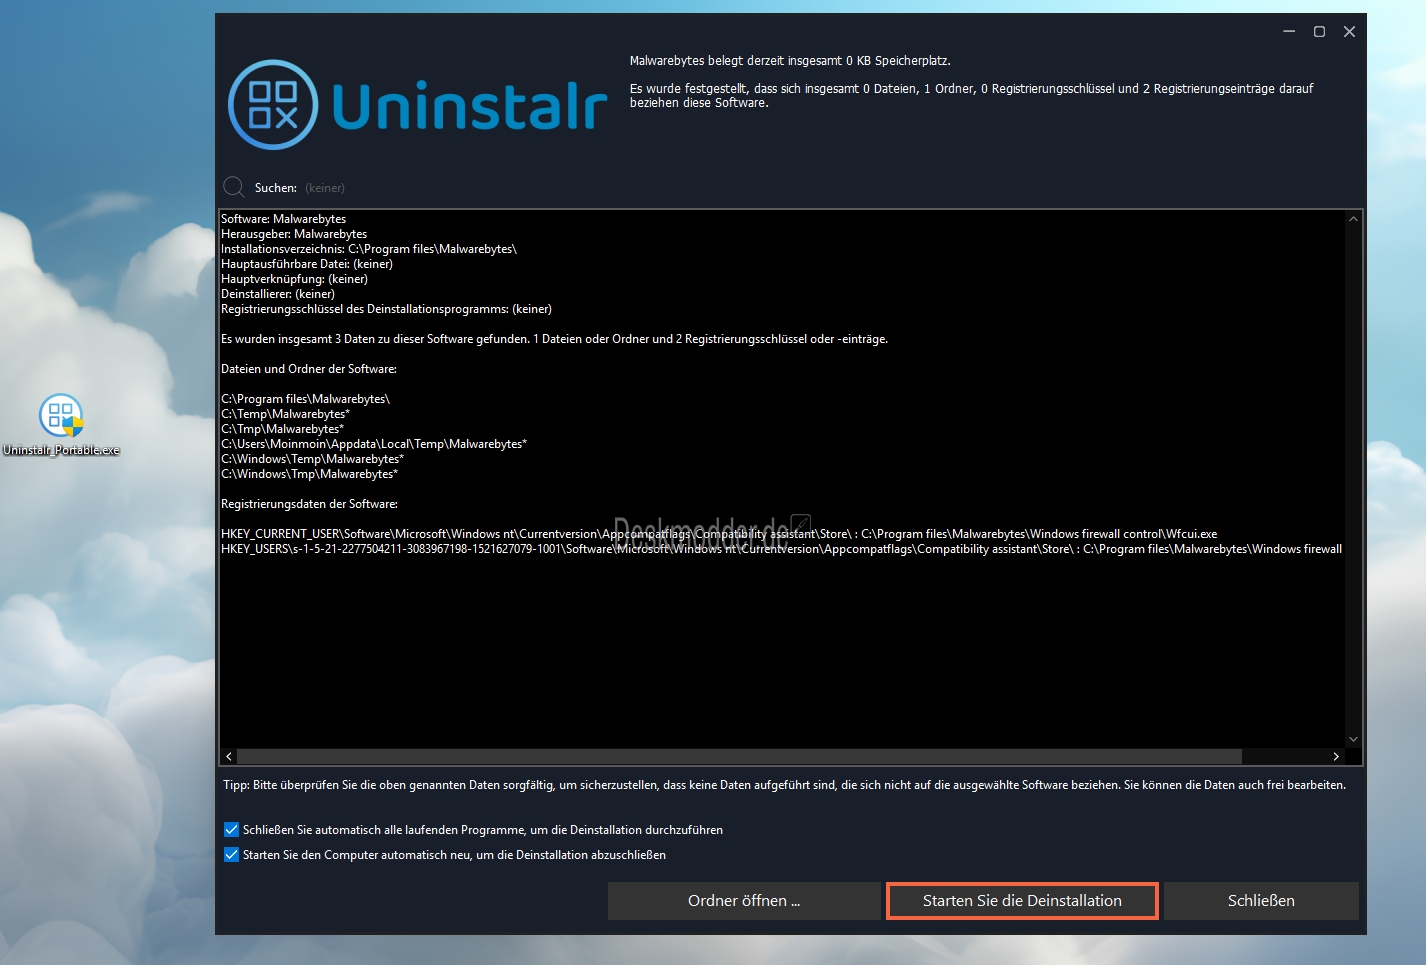Click the horizontal scrollbar thumb of the data list

click(x=739, y=757)
